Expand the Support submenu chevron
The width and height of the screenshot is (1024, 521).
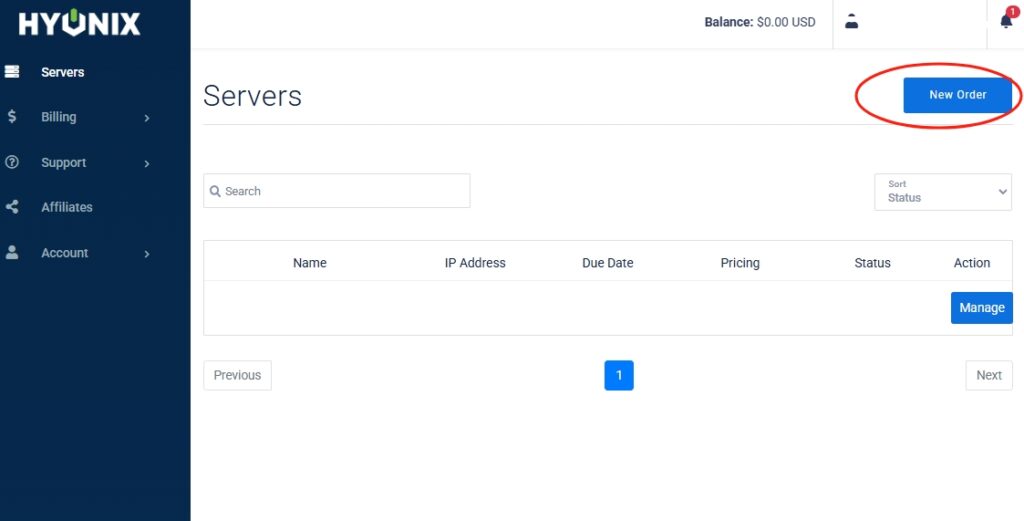[147, 163]
